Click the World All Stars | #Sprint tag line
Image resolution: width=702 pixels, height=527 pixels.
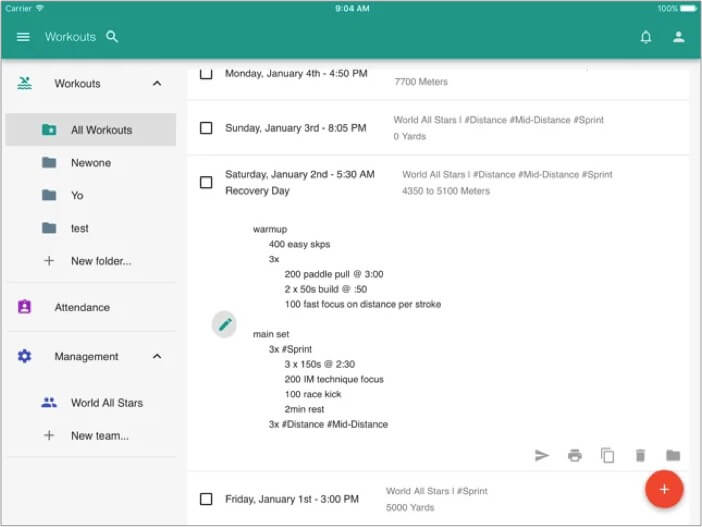[437, 491]
